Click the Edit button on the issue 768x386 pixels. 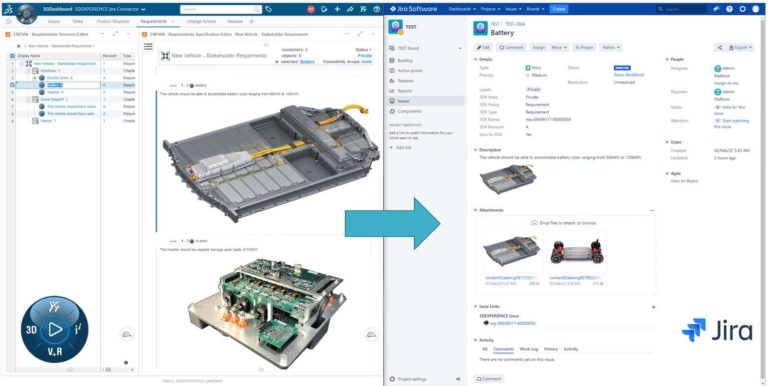coord(483,48)
